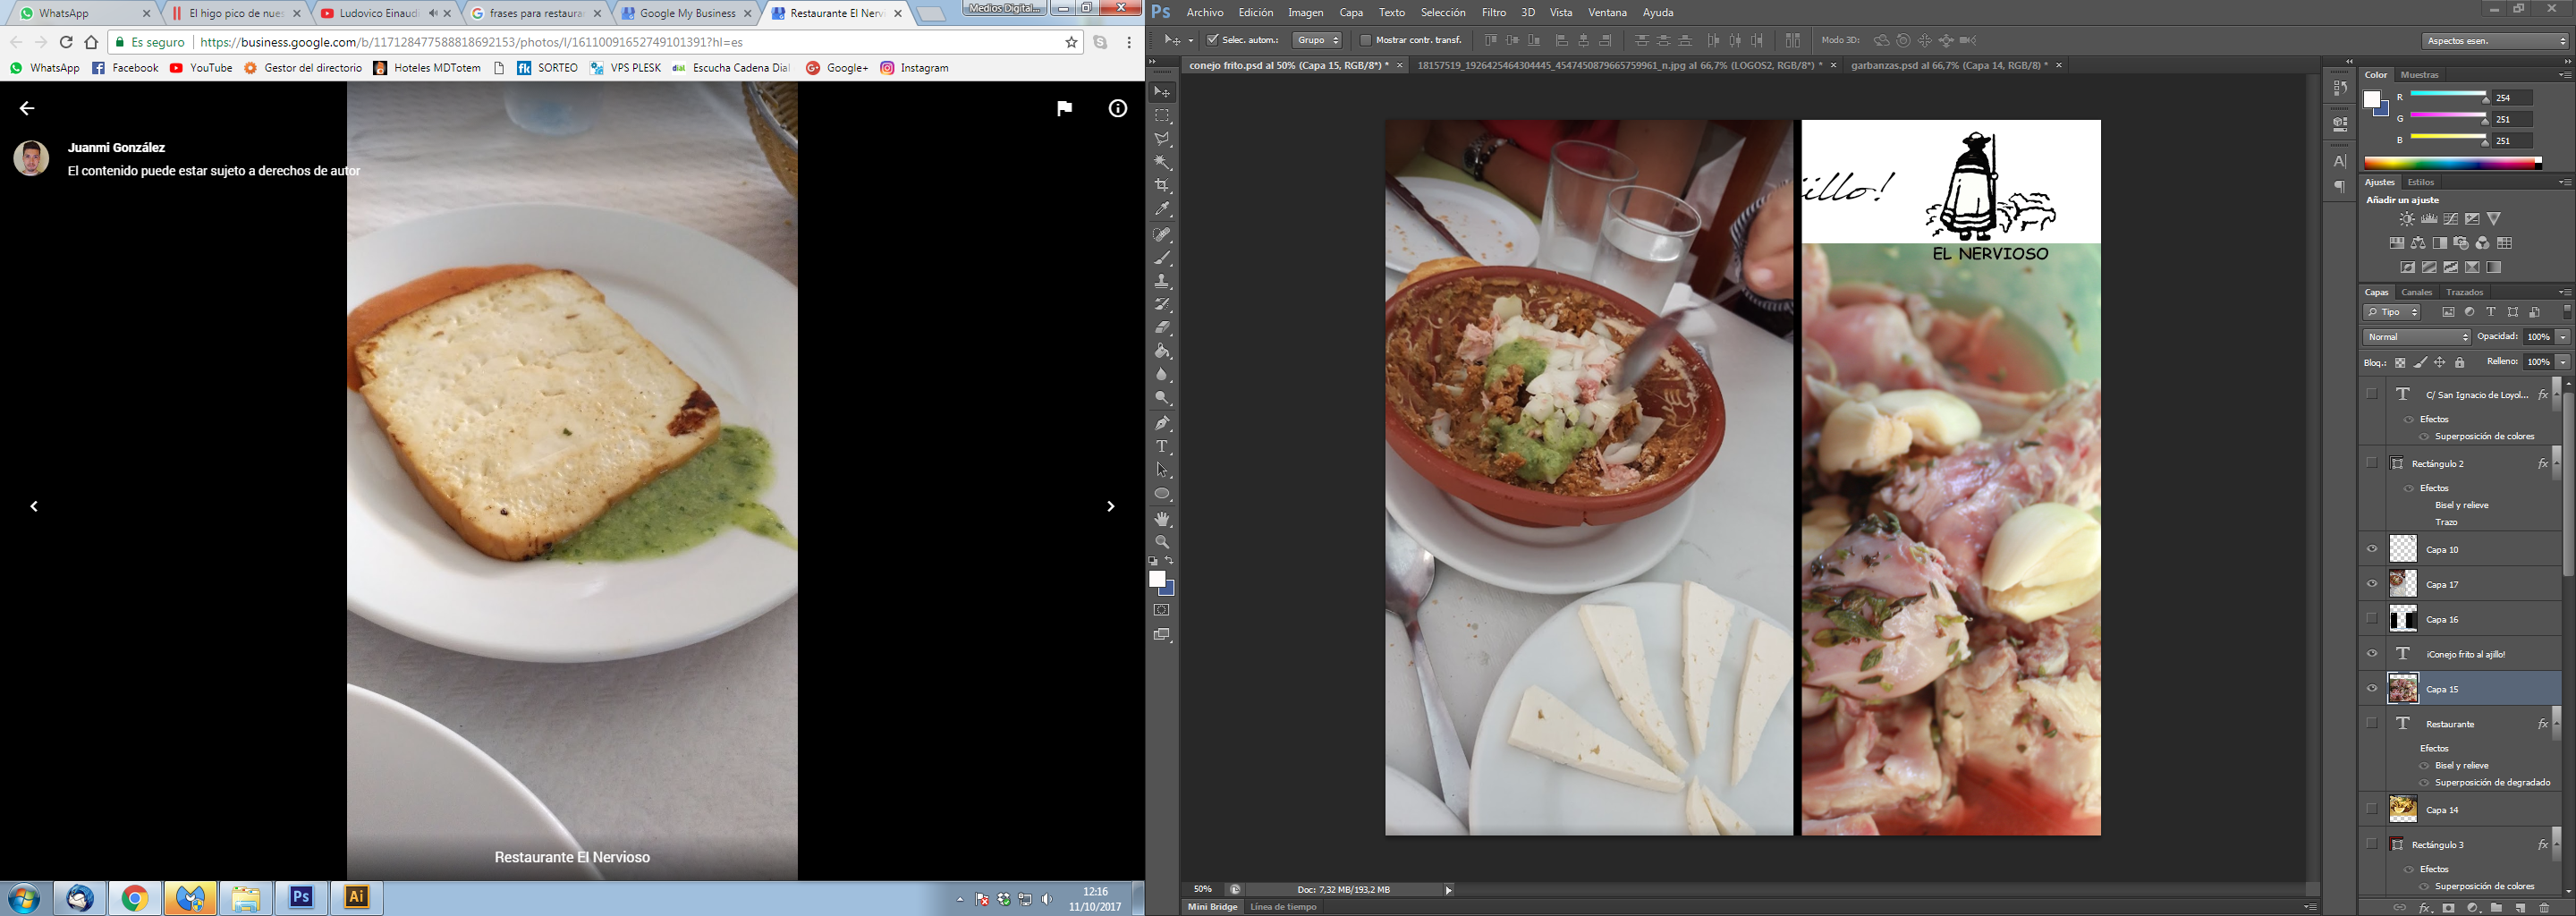Pick the Hand tool

tap(1162, 519)
